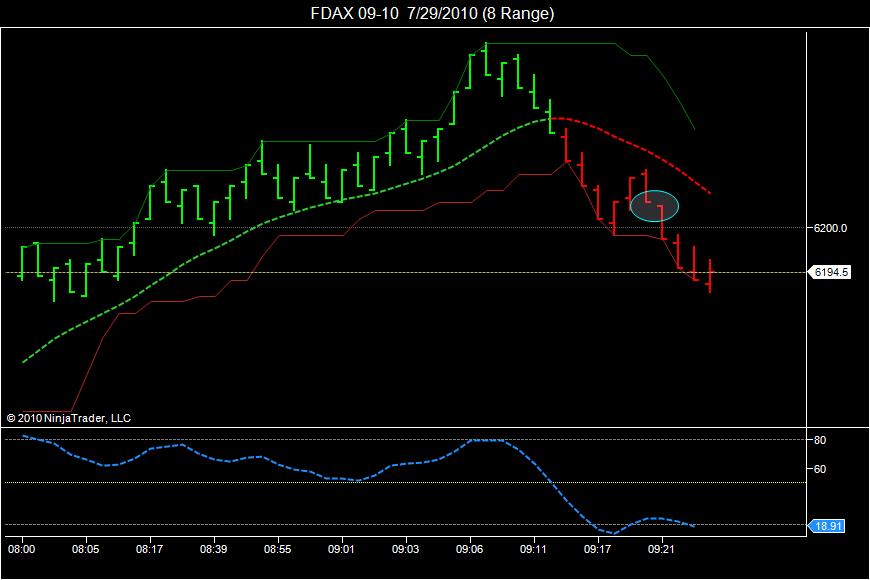
Task: Click the 09:06 time axis label
Action: [x=469, y=549]
